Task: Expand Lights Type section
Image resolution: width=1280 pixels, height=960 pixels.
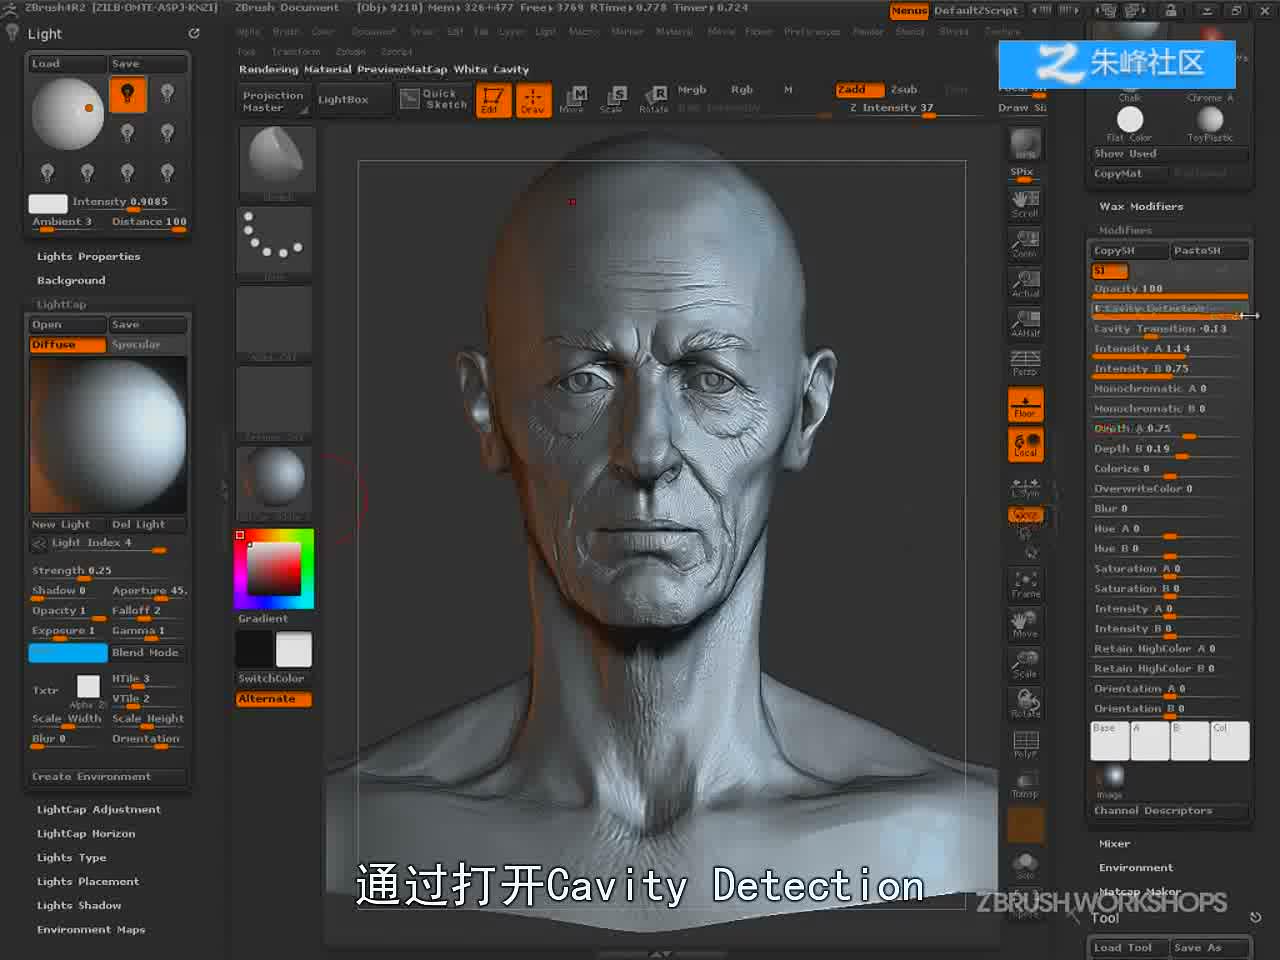Action: click(x=71, y=858)
